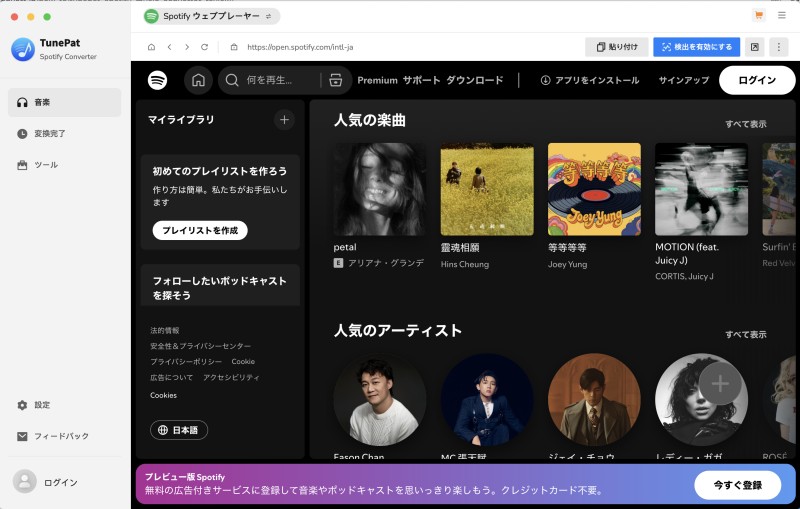The width and height of the screenshot is (800, 509).
Task: Select the 音楽 sidebar tab
Action: click(x=64, y=103)
